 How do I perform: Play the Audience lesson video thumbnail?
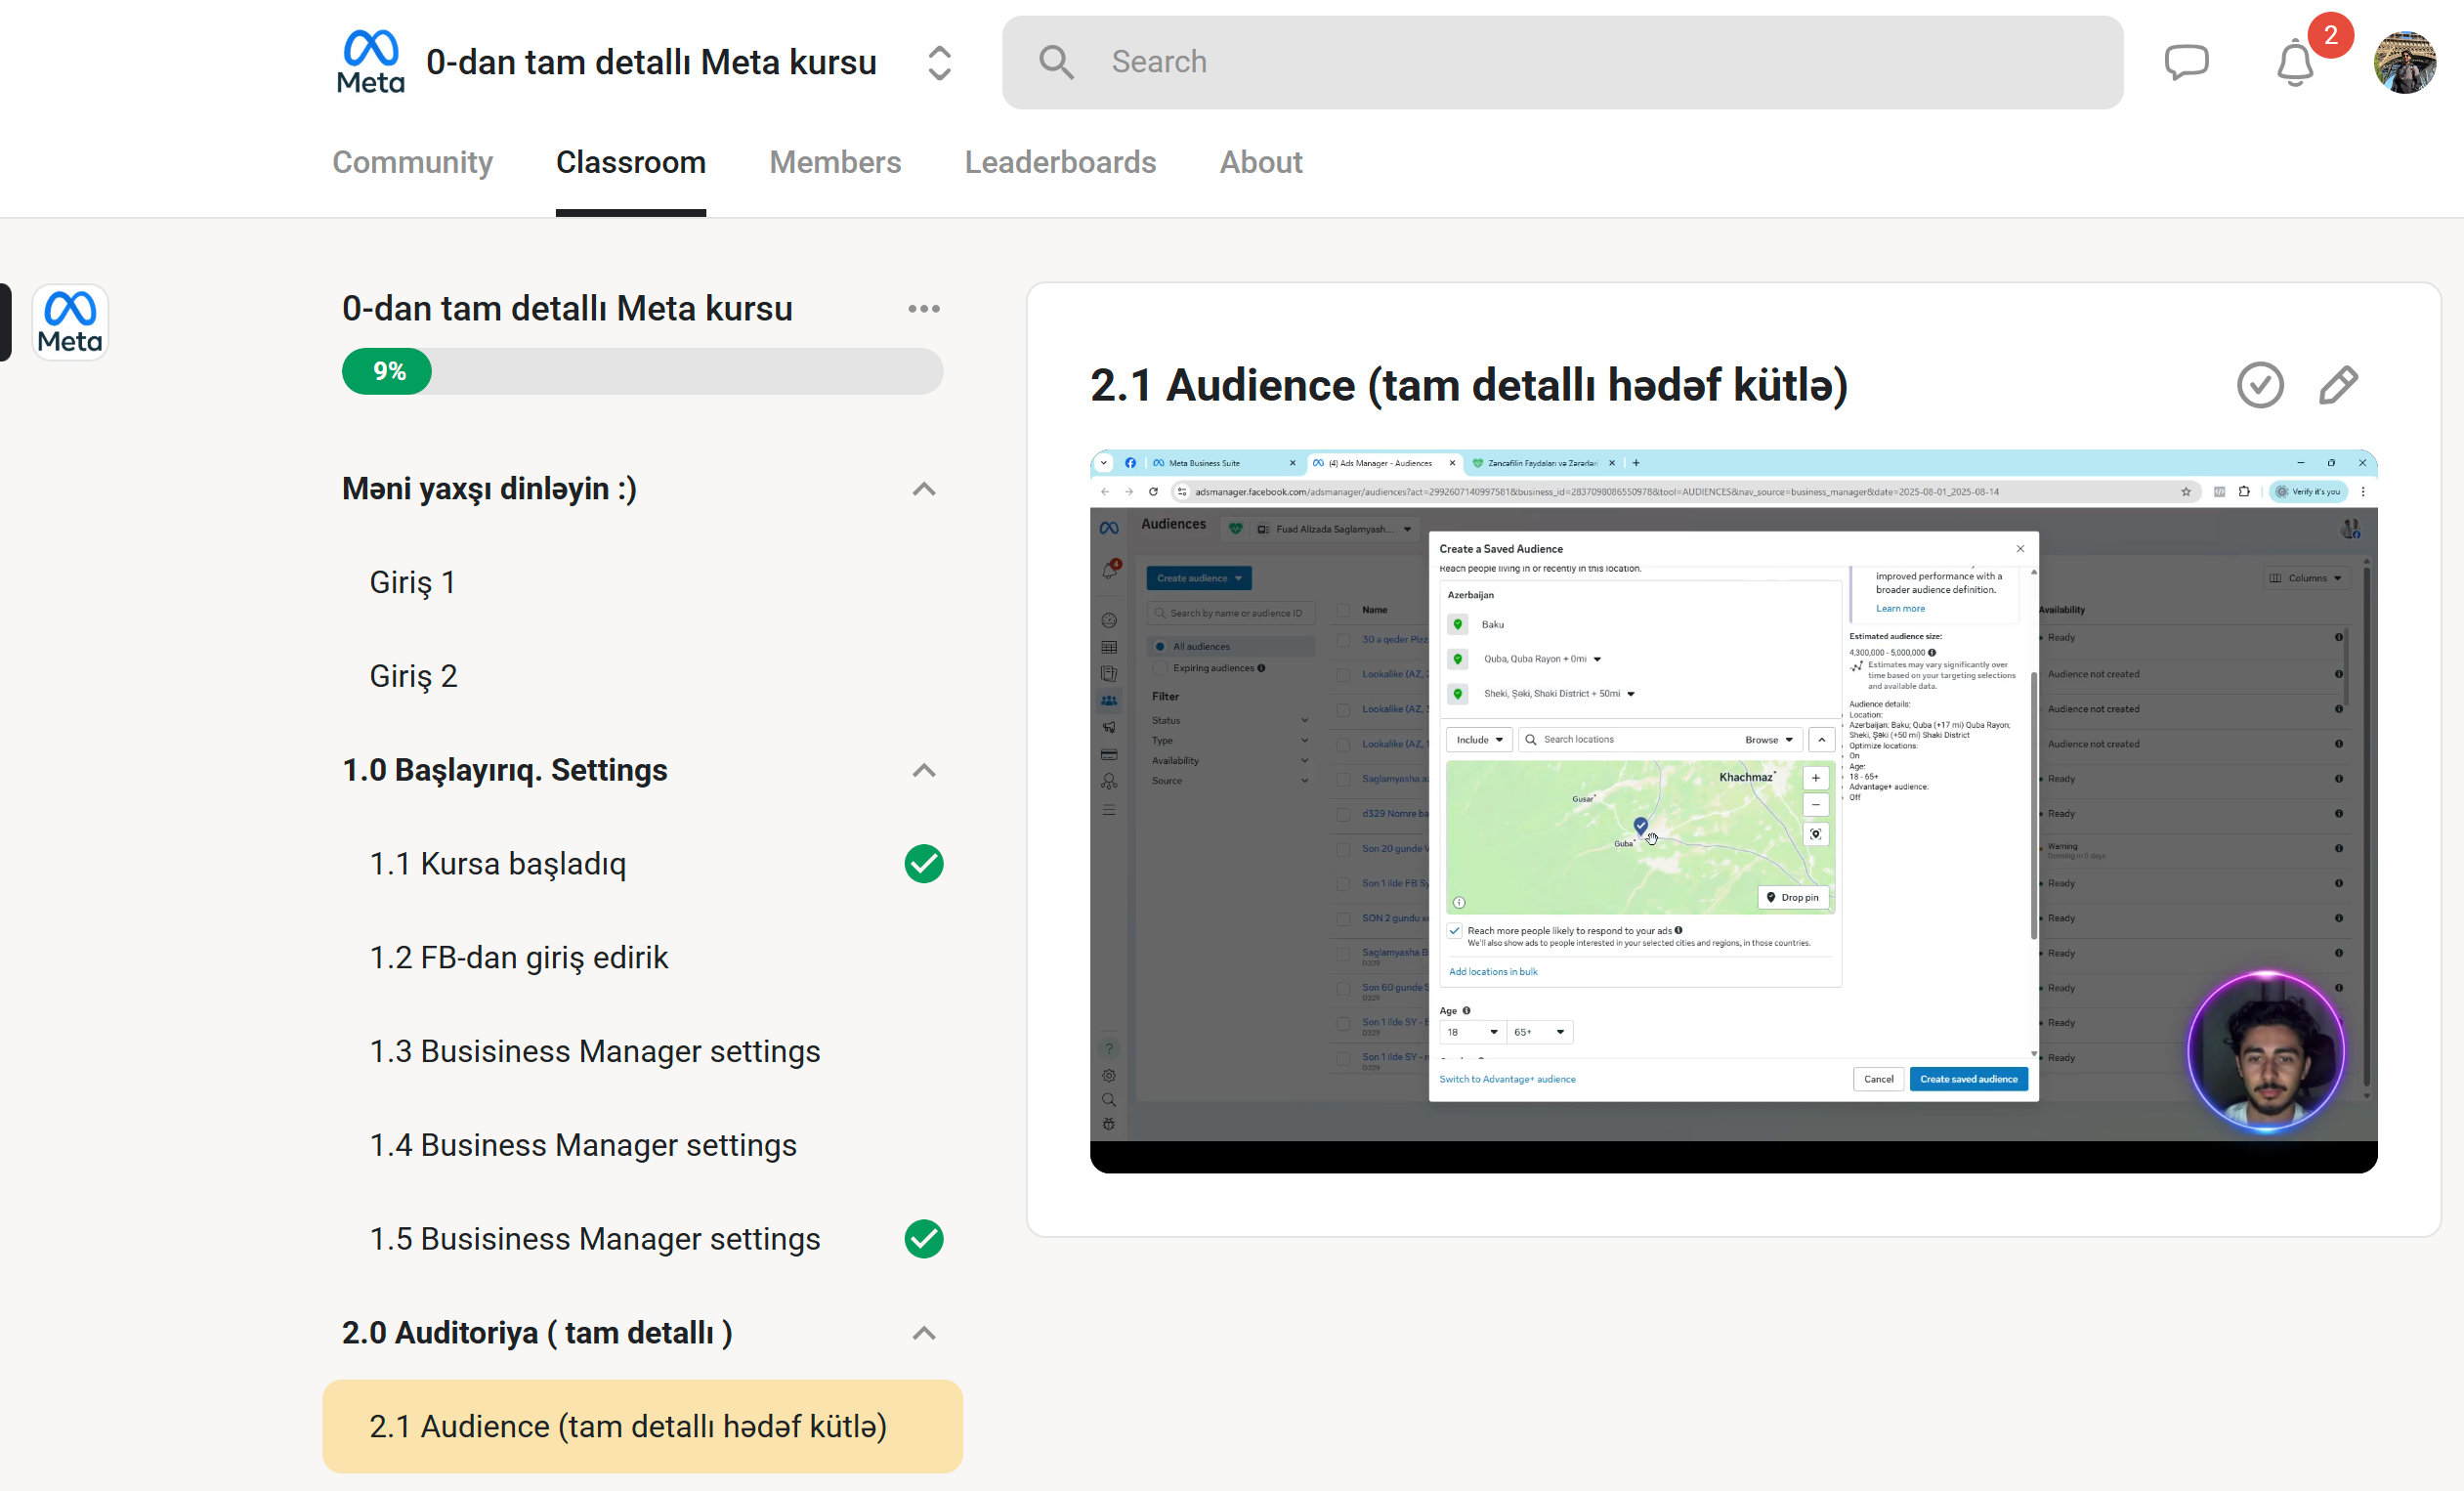1732,810
